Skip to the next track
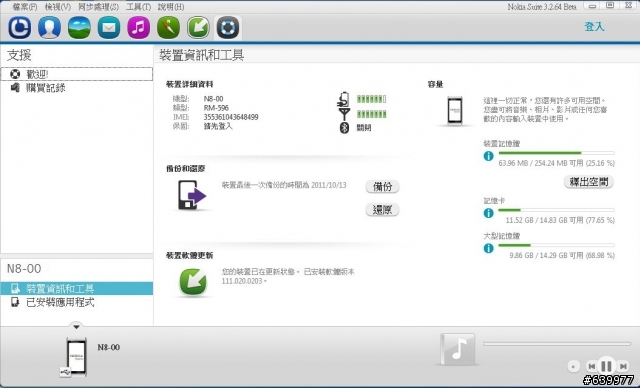The width and height of the screenshot is (640, 388). (x=623, y=366)
